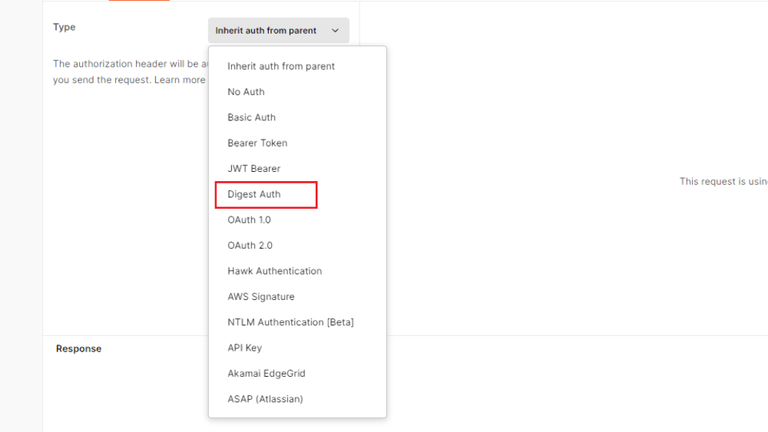
Task: Select OAuth 1.0 option
Action: [249, 220]
